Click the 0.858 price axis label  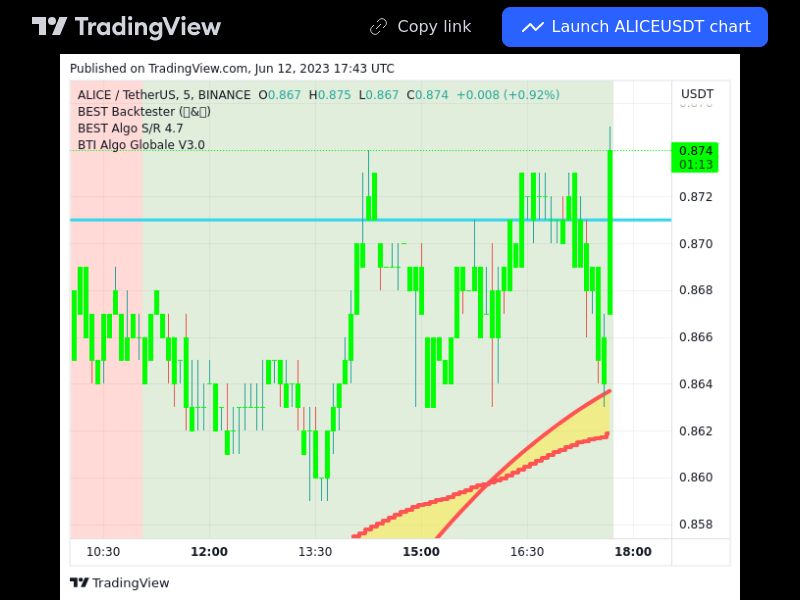click(x=695, y=524)
